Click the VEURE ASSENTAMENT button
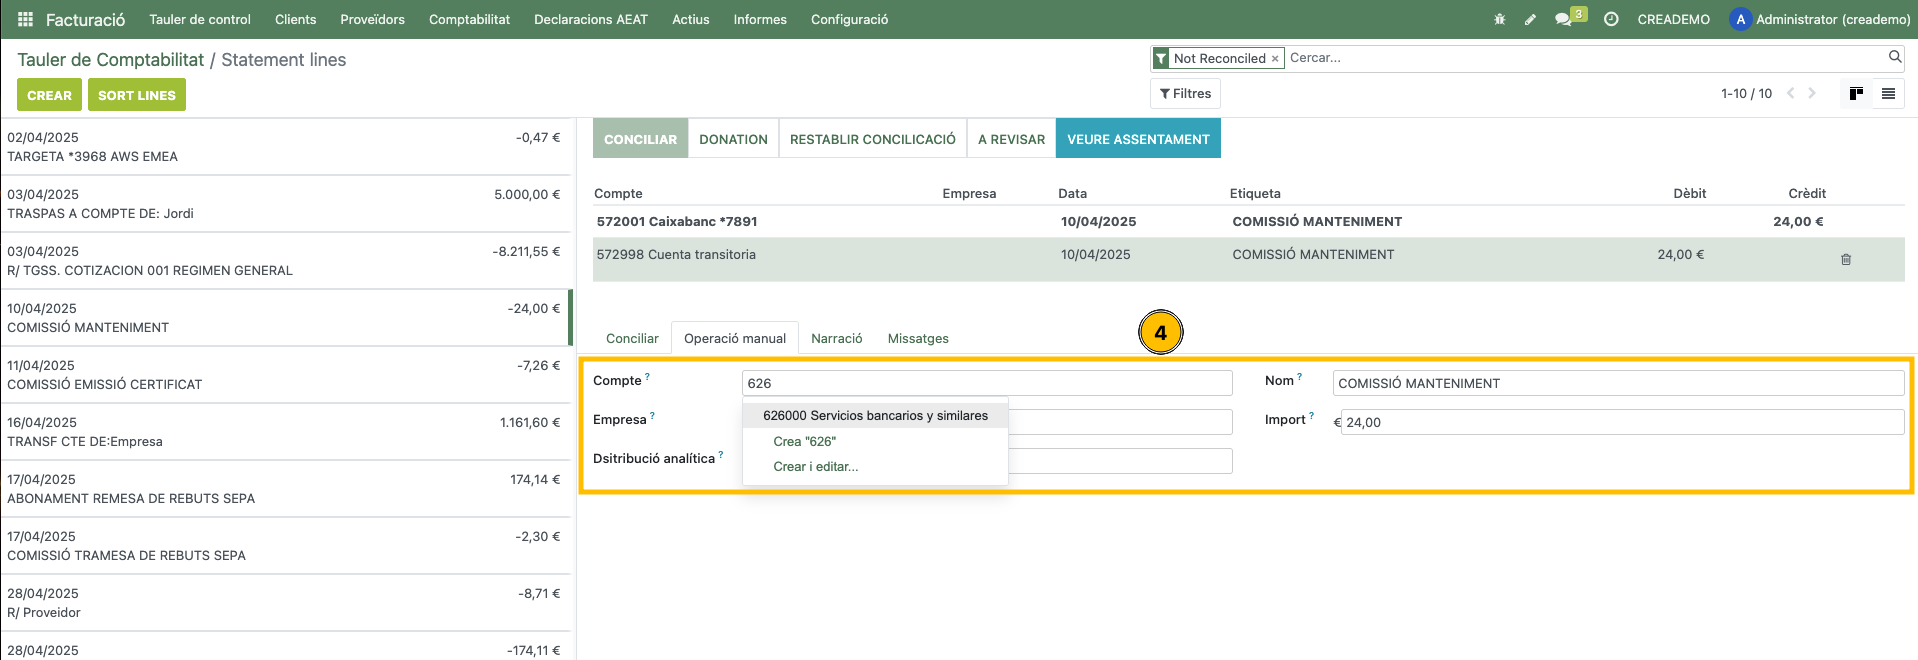1918x660 pixels. [x=1138, y=139]
